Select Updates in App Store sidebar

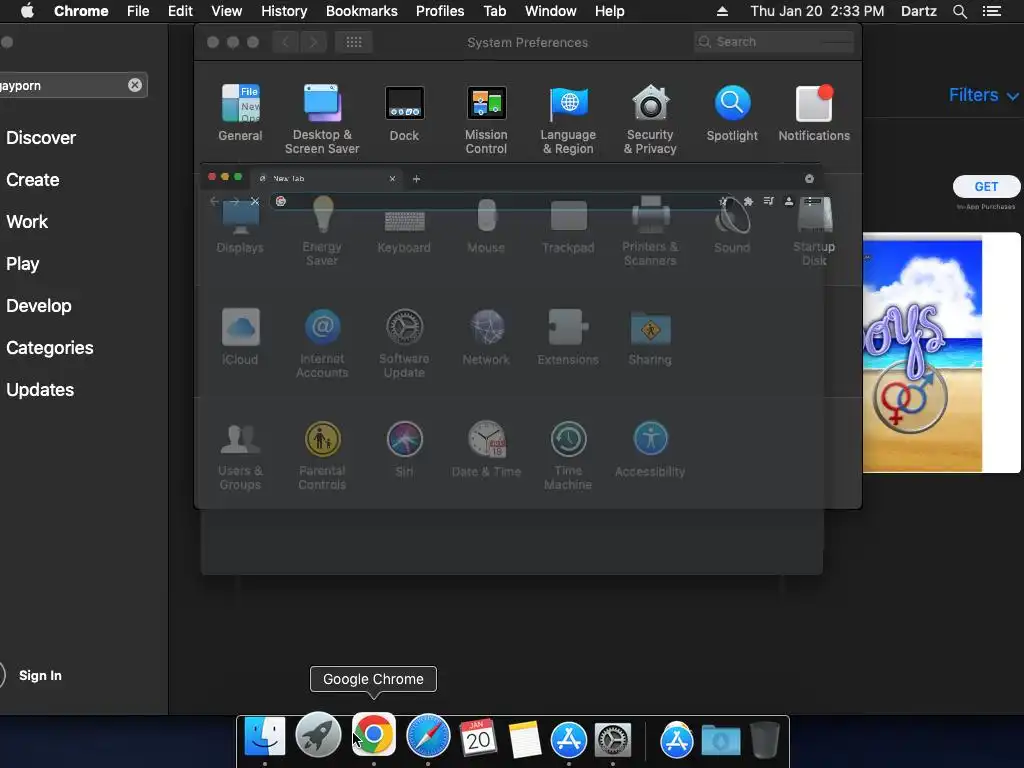40,390
